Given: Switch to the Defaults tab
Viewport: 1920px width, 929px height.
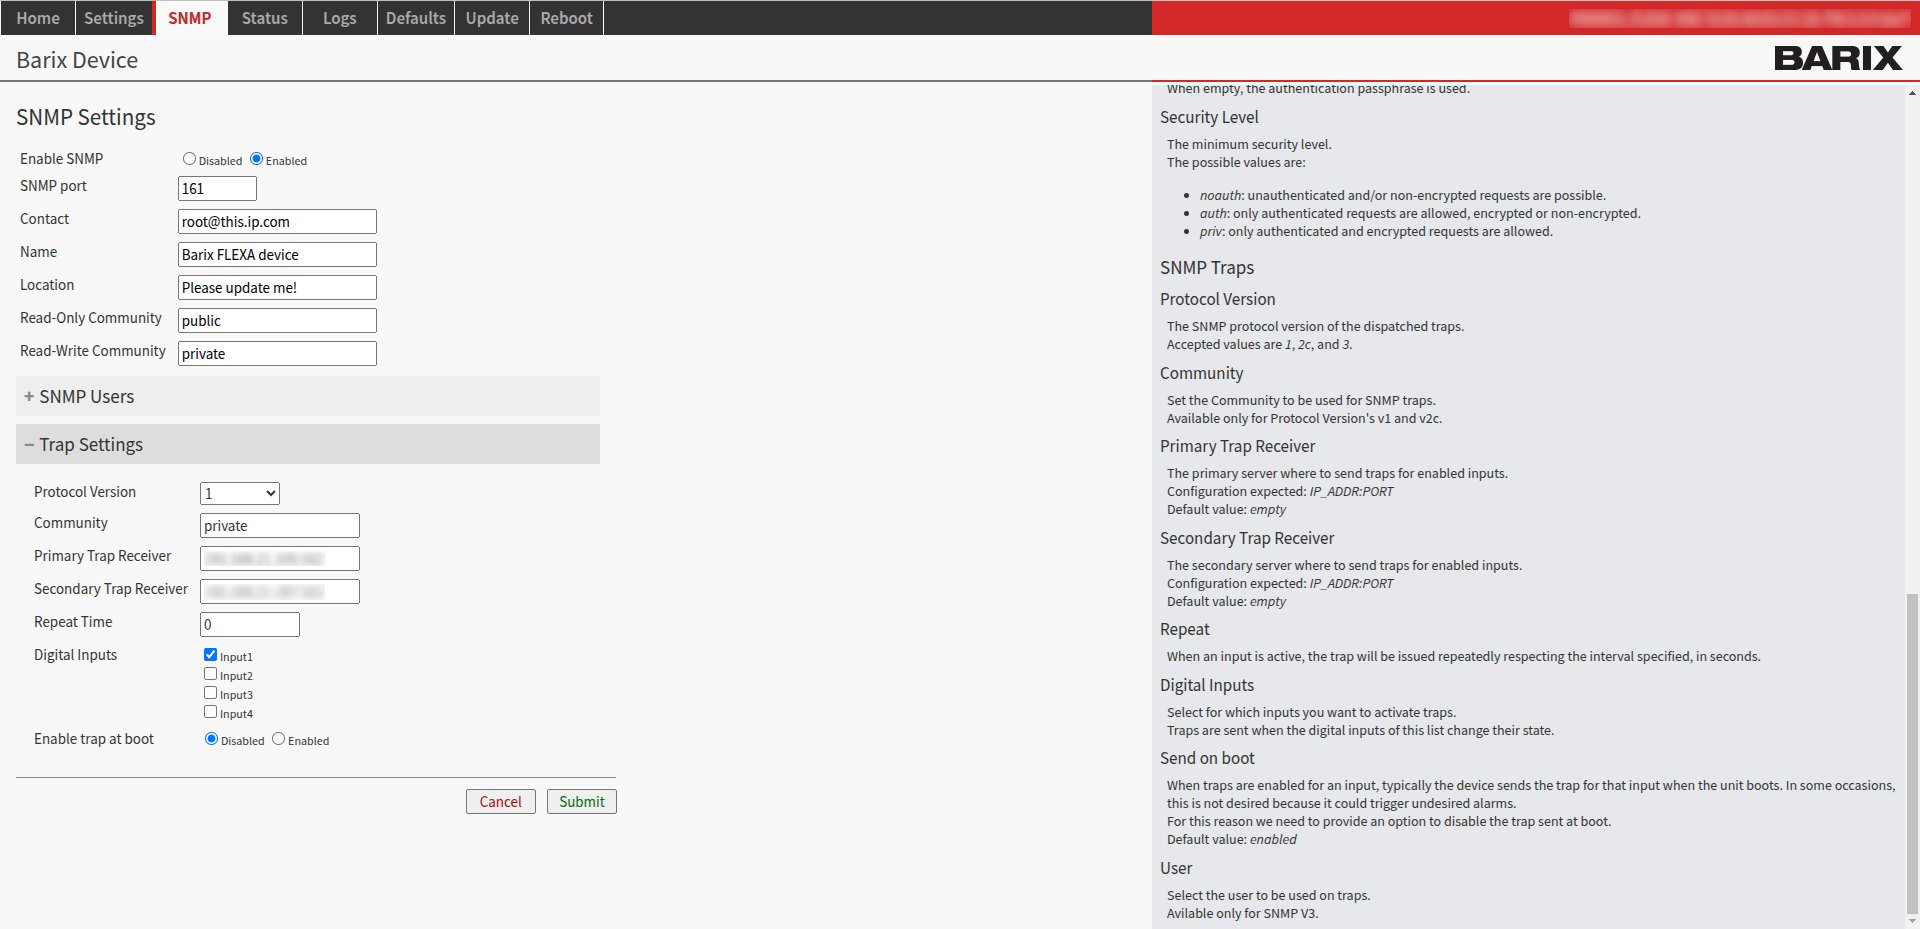Looking at the screenshot, I should point(415,17).
